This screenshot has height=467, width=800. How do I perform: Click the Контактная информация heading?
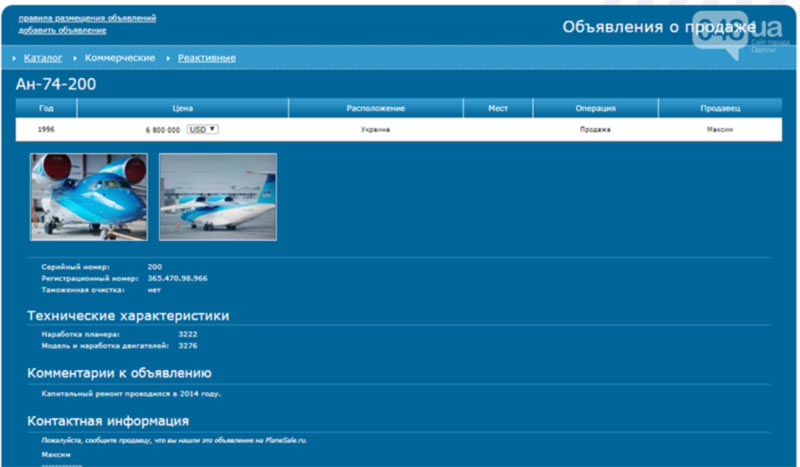108,421
